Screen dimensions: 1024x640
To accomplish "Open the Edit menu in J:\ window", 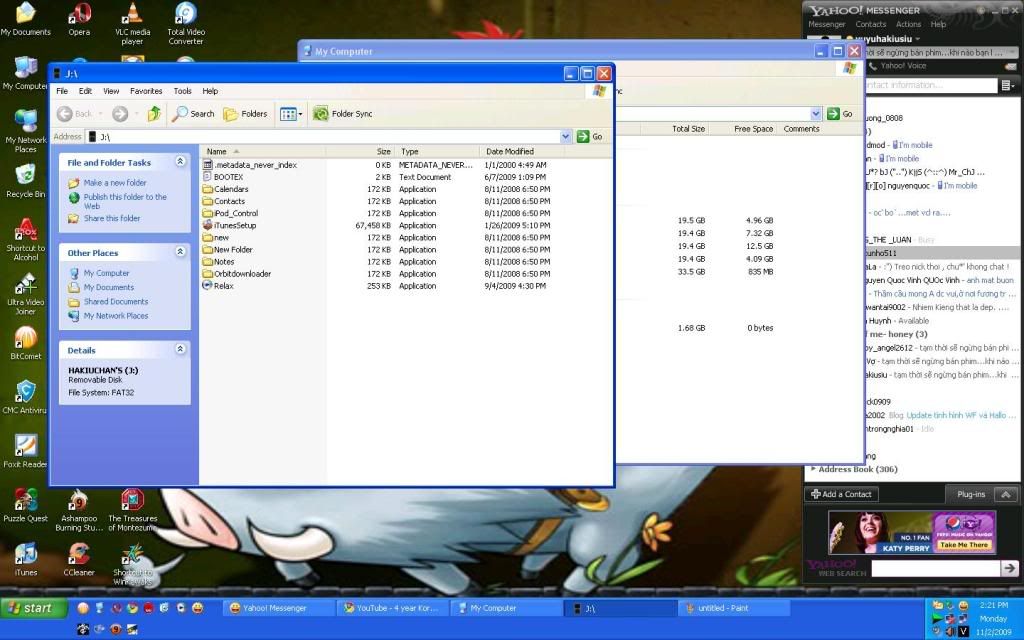I will [x=86, y=91].
